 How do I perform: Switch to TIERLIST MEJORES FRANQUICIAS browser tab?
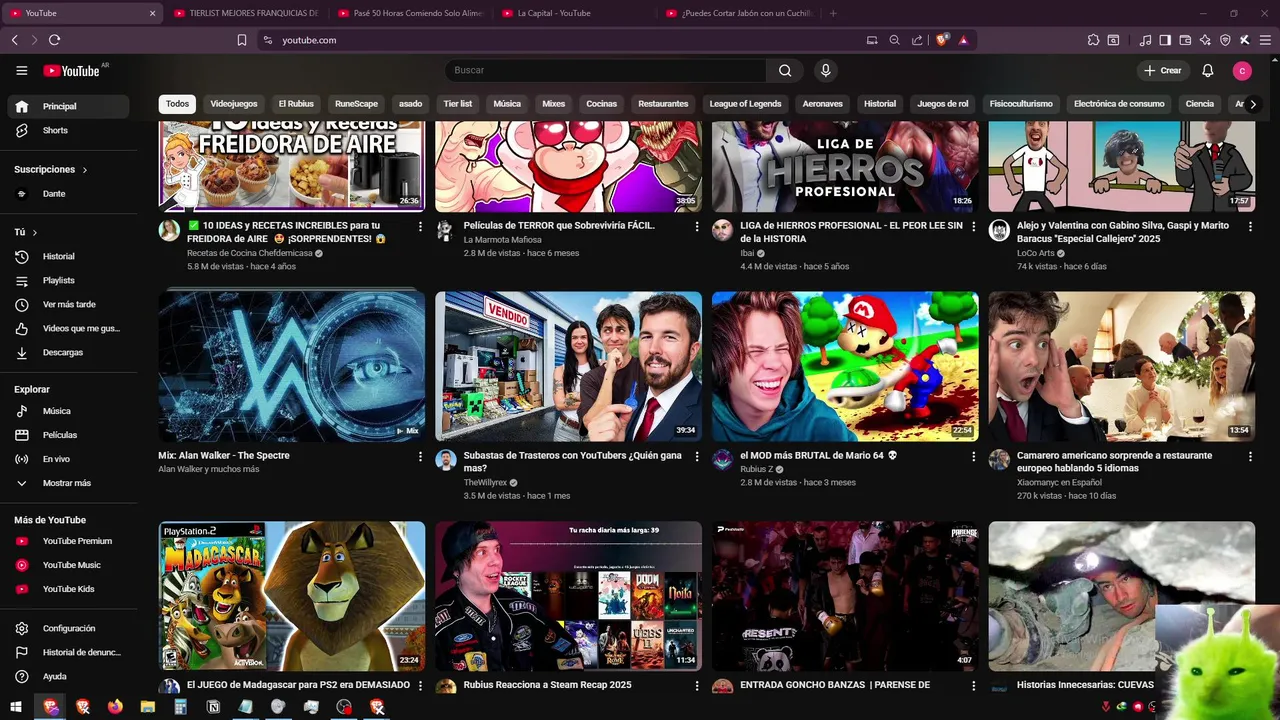pos(247,13)
